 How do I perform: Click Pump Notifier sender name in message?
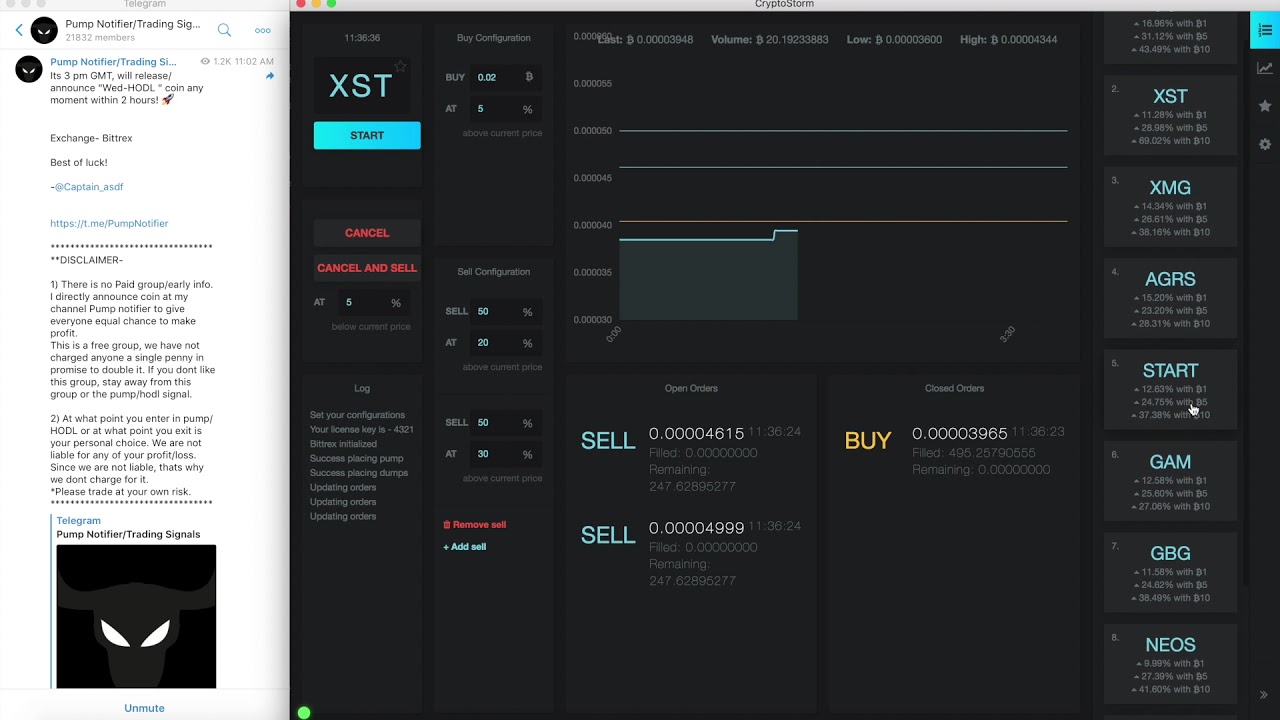(113, 62)
